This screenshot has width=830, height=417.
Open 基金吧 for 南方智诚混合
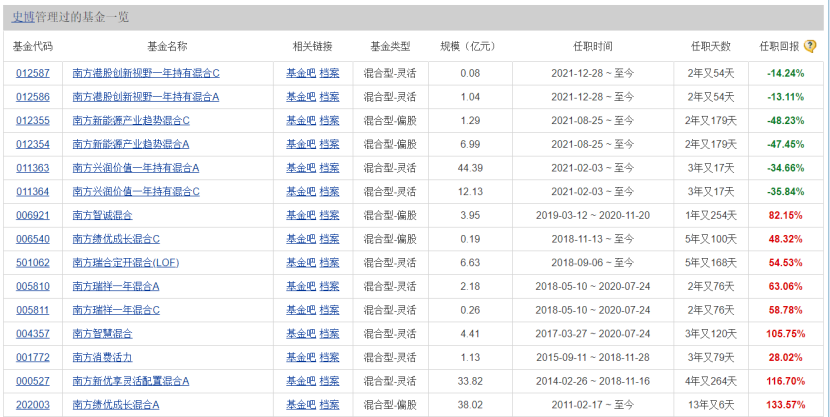pyautogui.click(x=300, y=215)
